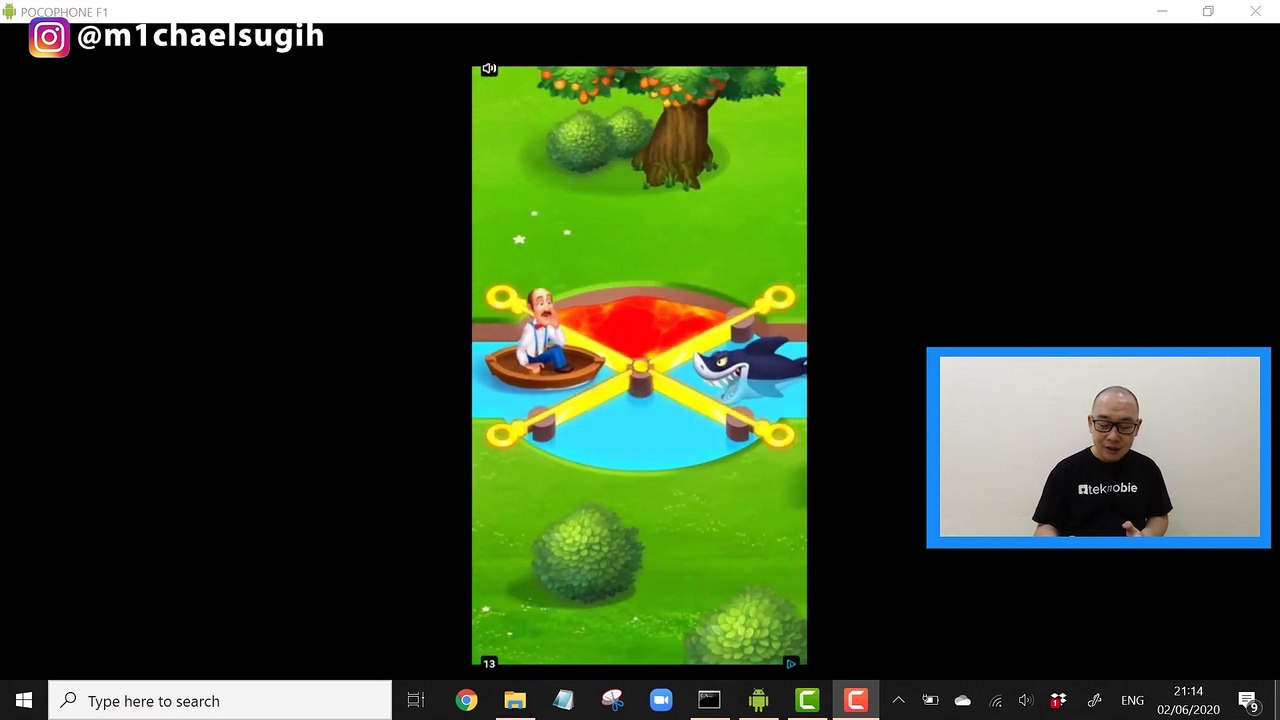Minimize the POCOPHONE F1 window
The image size is (1280, 720).
[x=1162, y=11]
